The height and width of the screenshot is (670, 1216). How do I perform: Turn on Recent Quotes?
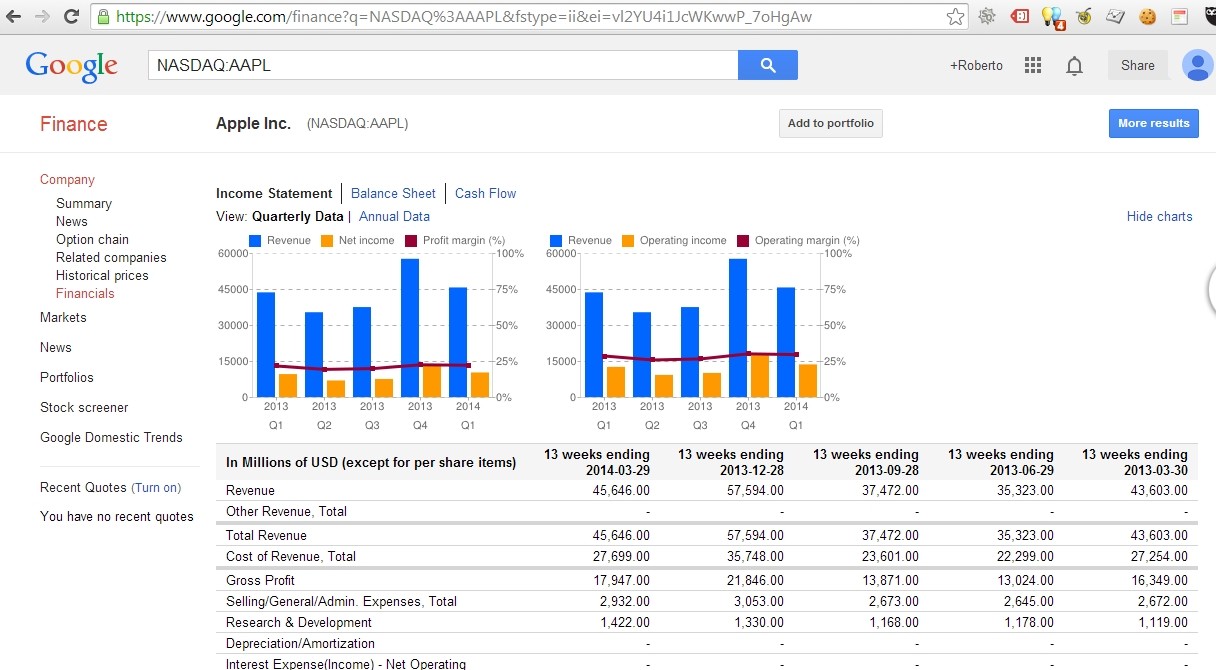click(x=156, y=488)
